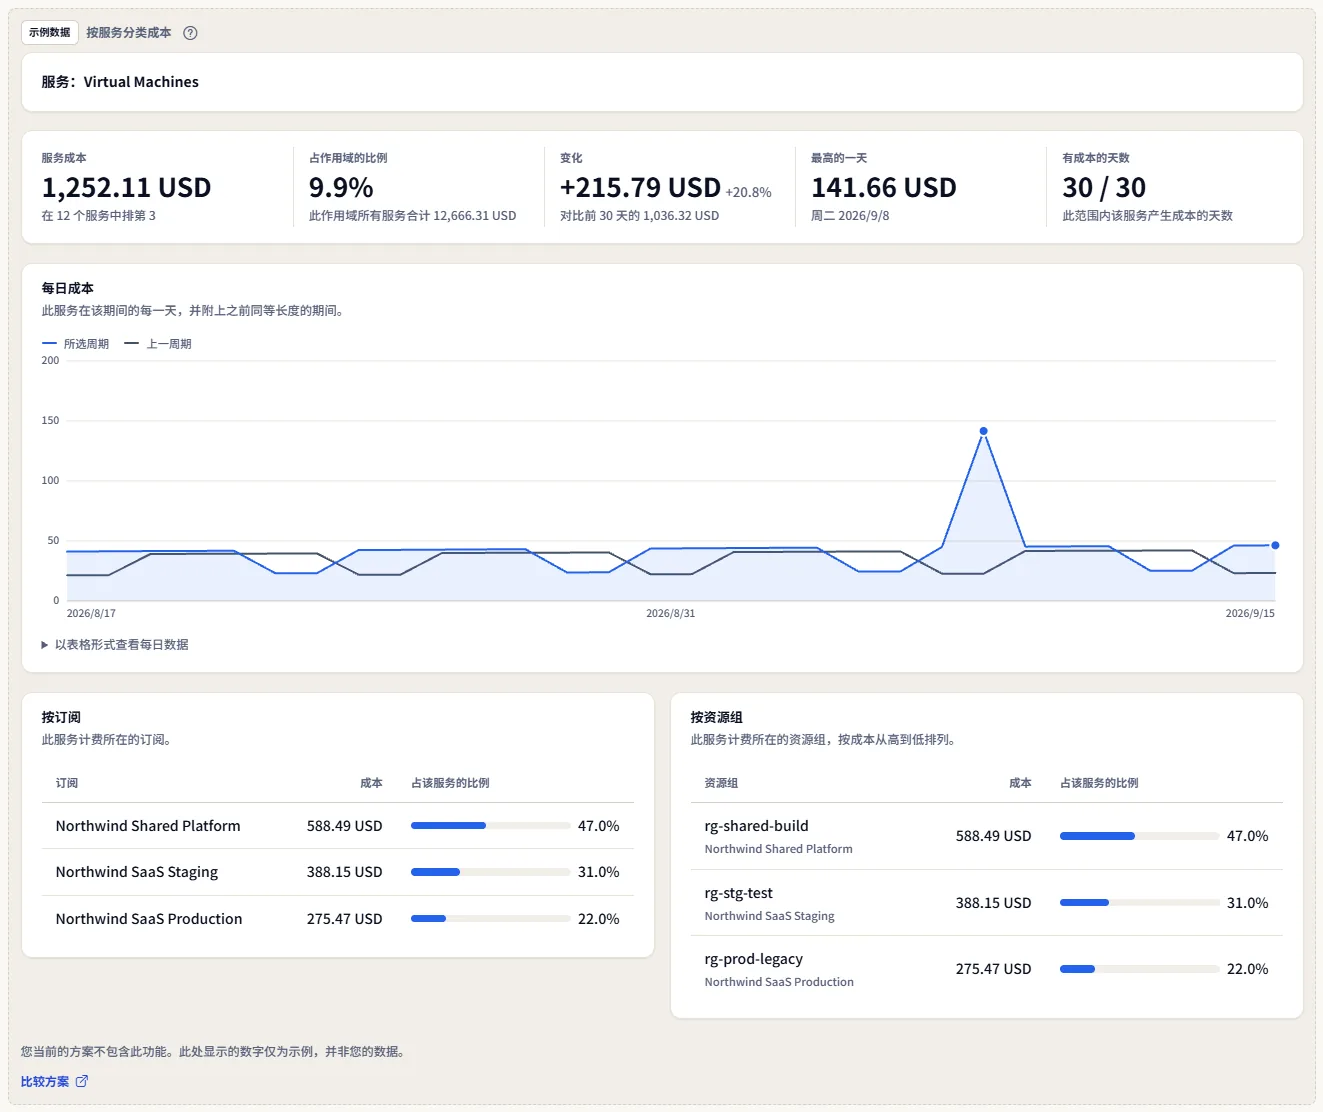
Task: Select Northwind SaaS Production subscription row name
Action: [149, 919]
